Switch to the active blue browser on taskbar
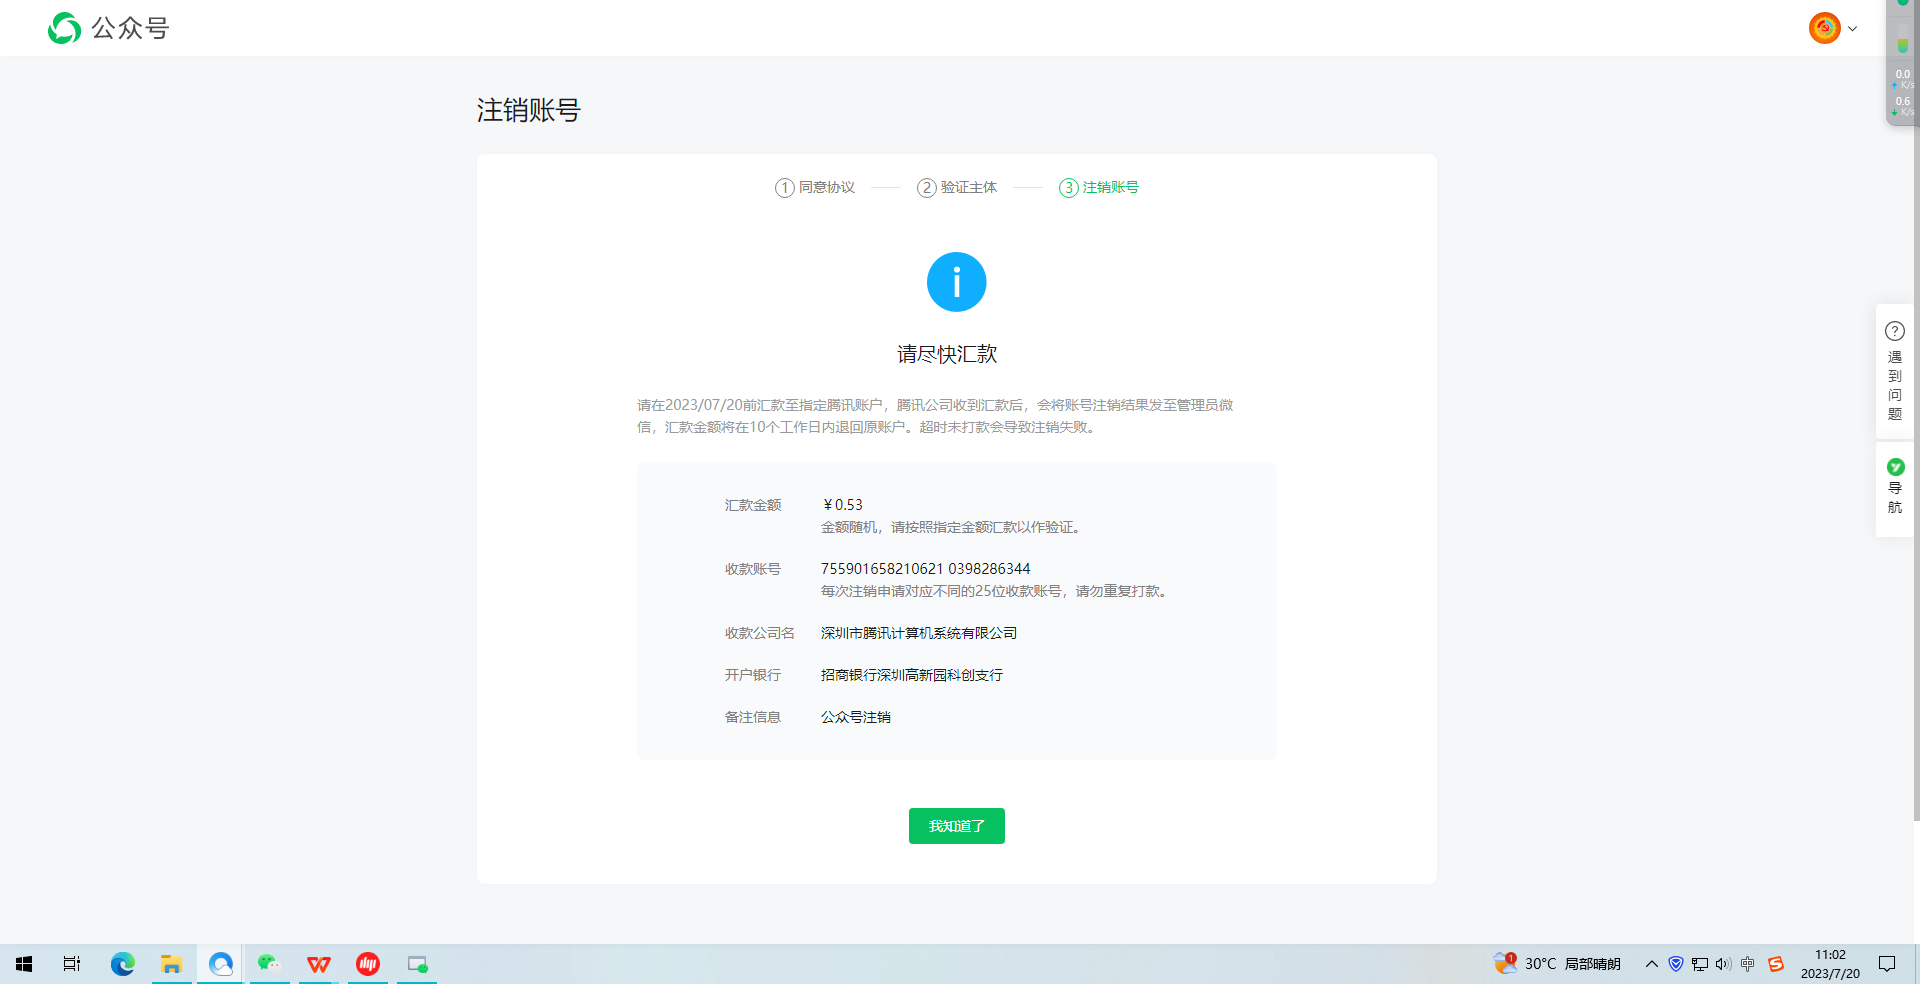 220,964
